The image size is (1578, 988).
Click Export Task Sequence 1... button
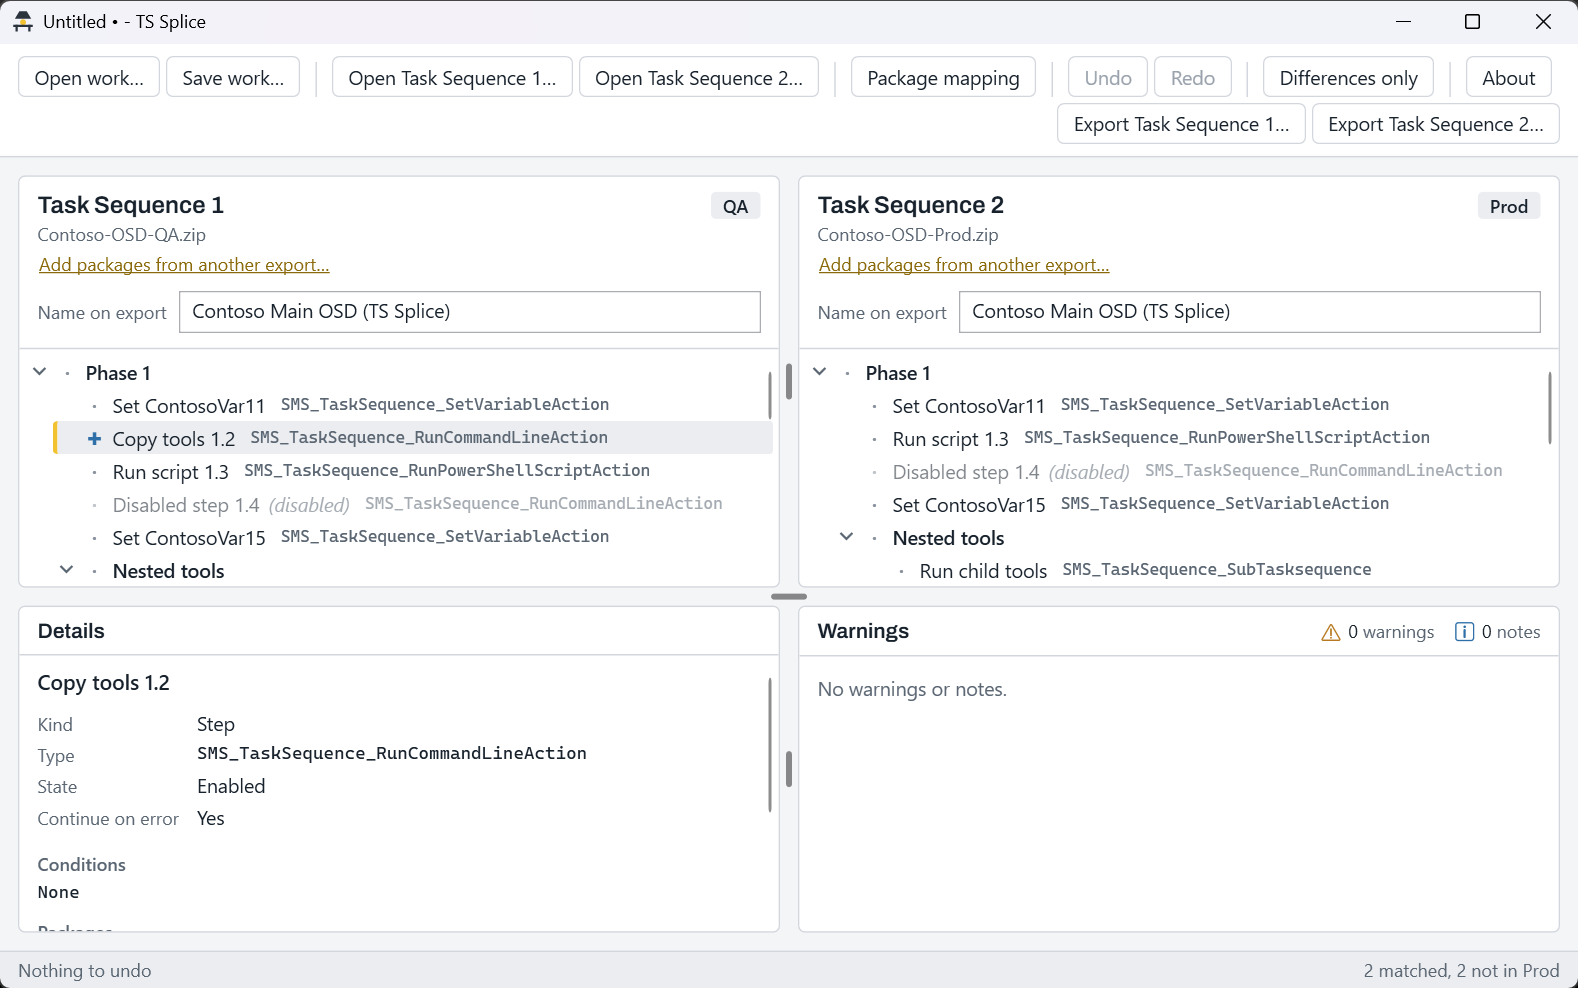[1181, 124]
